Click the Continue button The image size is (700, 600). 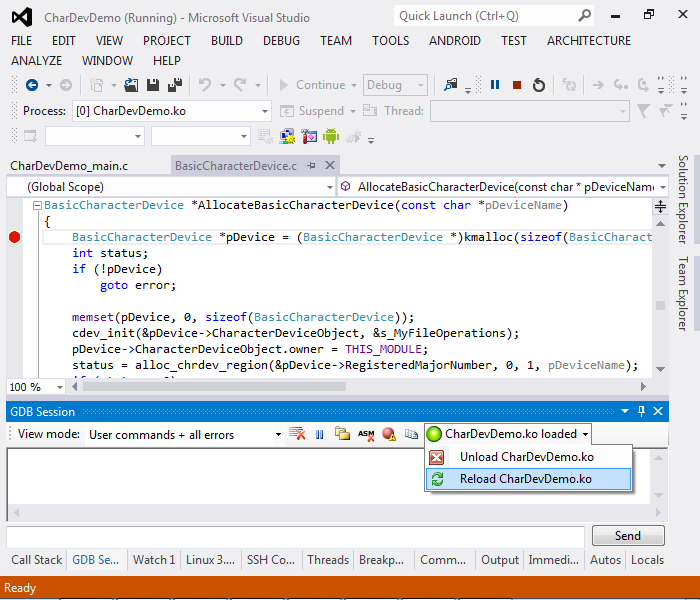pyautogui.click(x=317, y=85)
